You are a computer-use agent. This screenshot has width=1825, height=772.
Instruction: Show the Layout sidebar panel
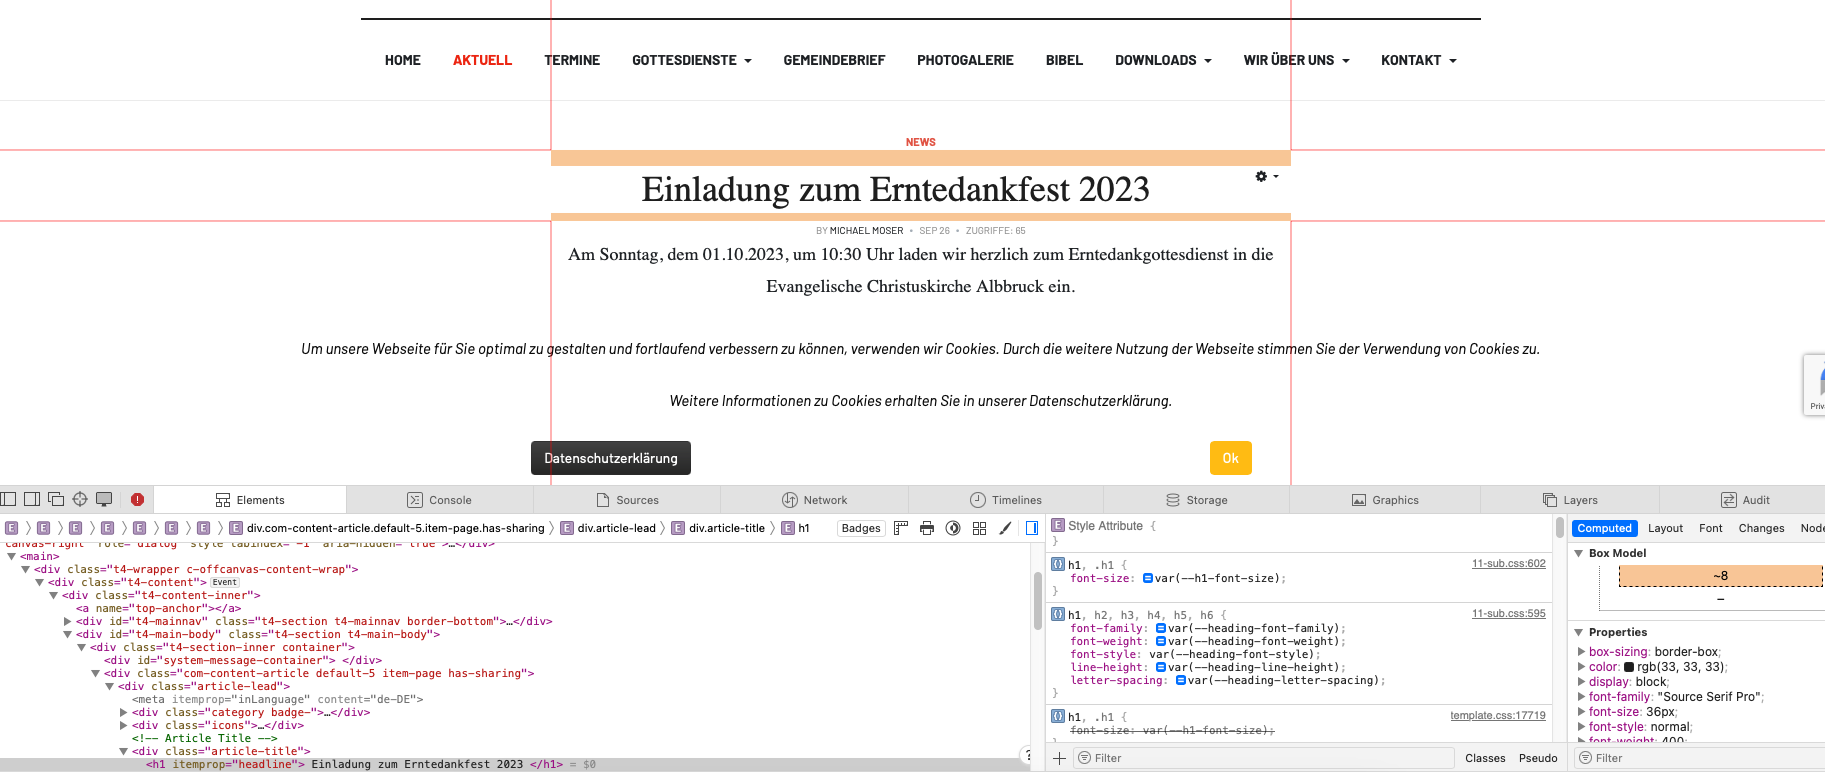click(x=1665, y=528)
